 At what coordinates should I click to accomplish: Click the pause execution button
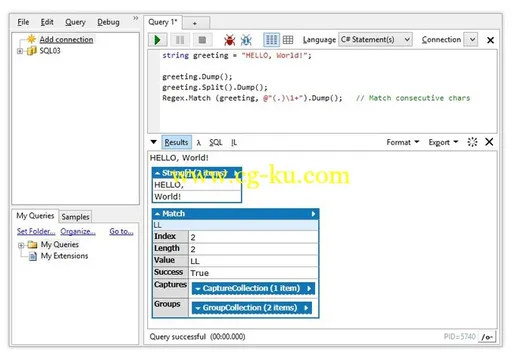[180, 40]
